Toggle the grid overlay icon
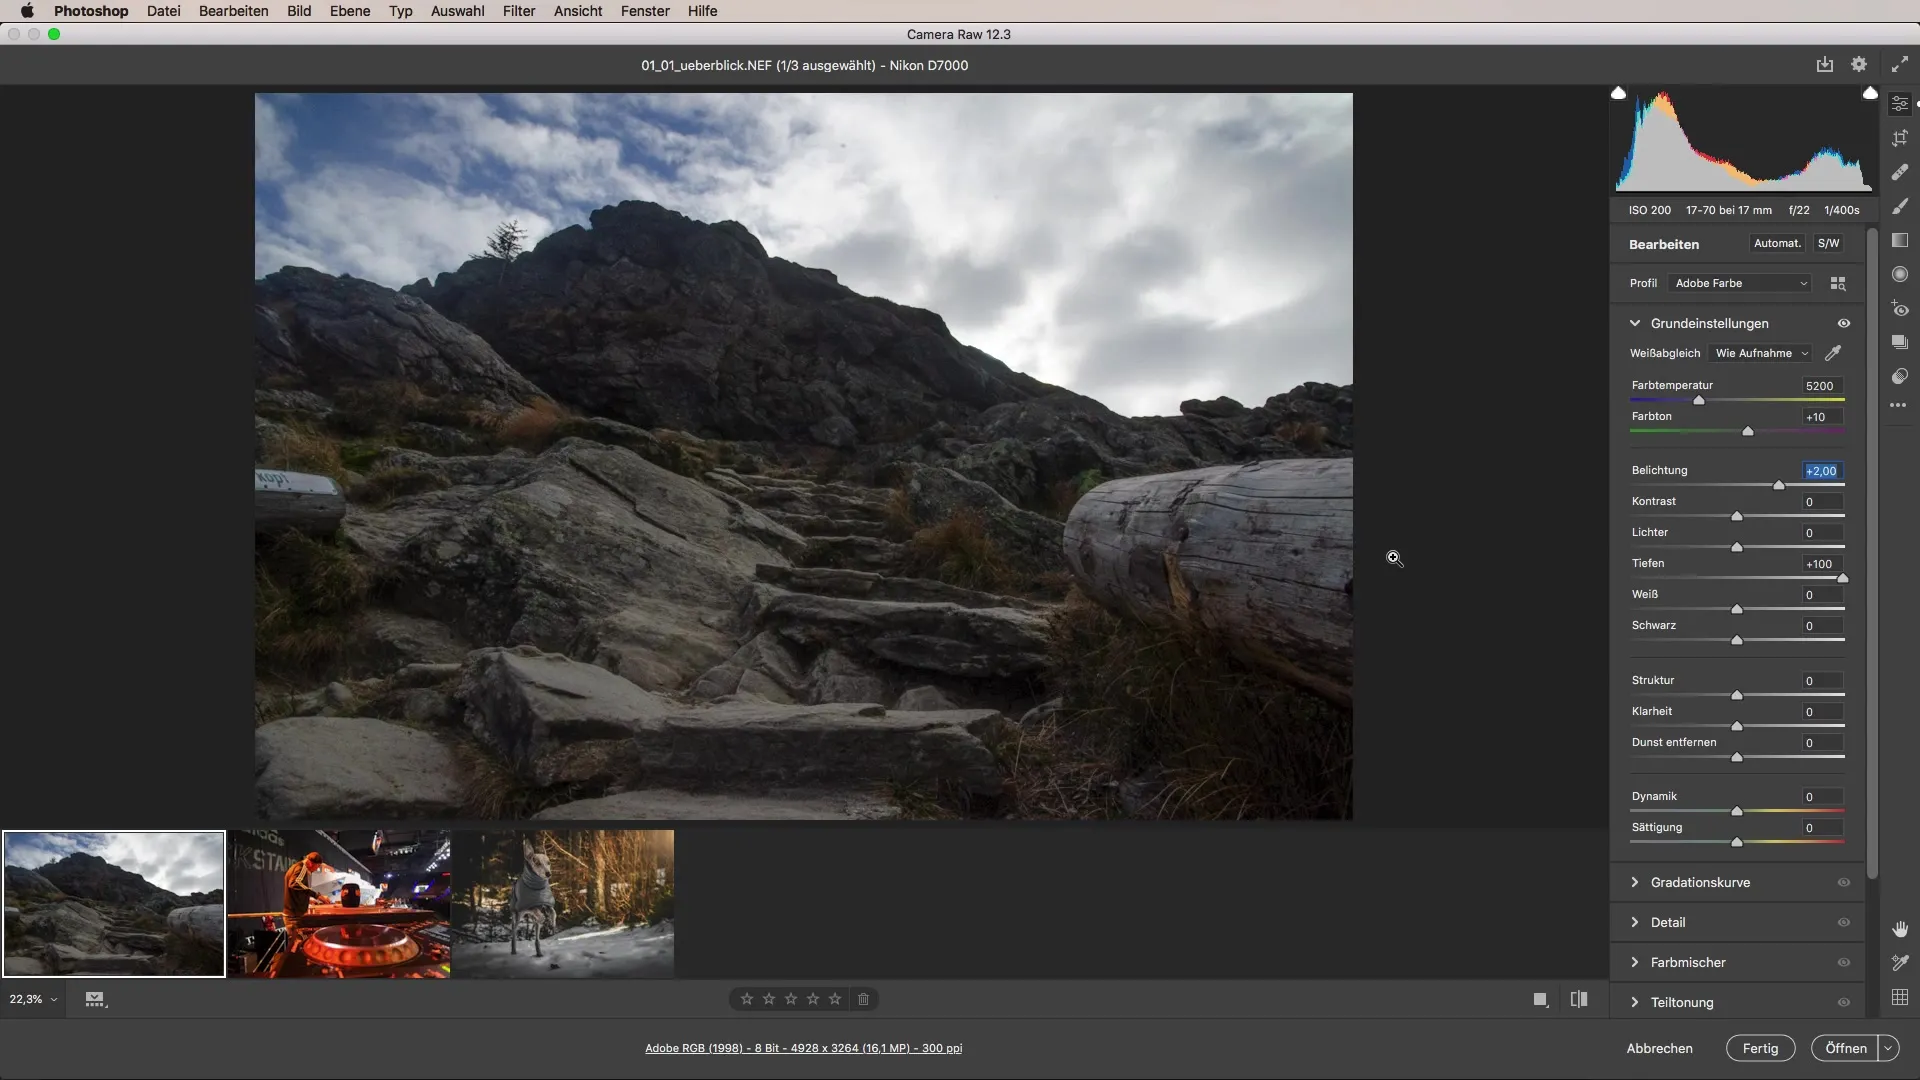Viewport: 1920px width, 1080px height. (x=1900, y=997)
